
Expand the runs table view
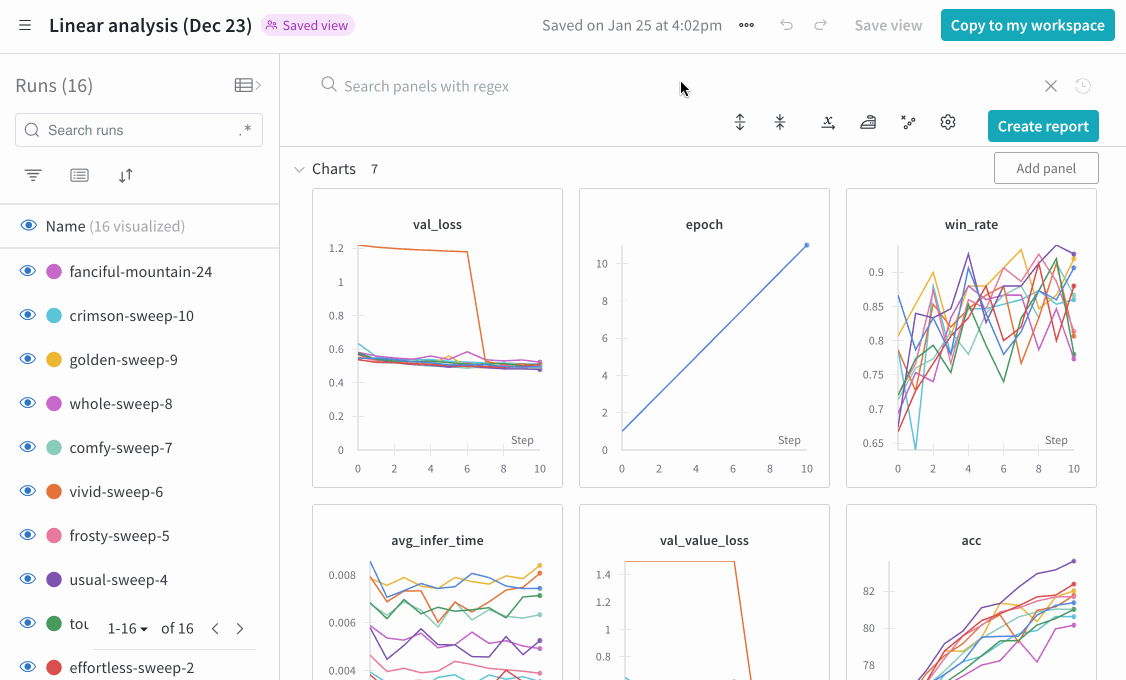tap(247, 86)
